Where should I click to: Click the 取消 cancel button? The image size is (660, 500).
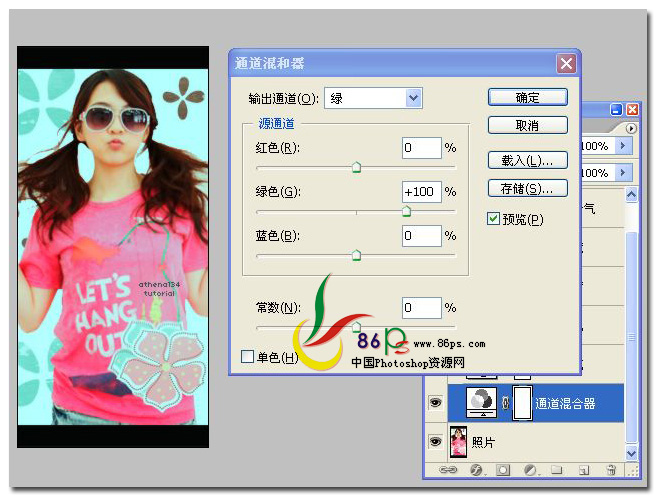pyautogui.click(x=527, y=125)
